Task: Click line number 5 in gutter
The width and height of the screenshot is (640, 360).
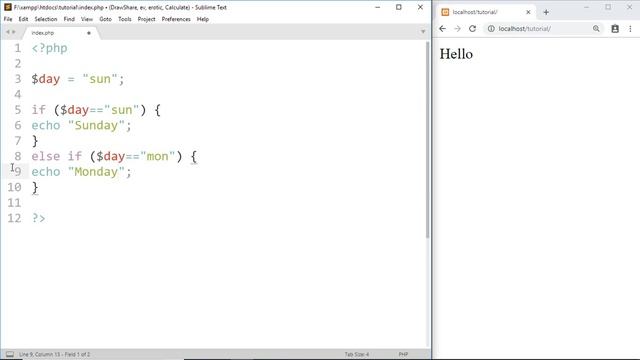Action: point(18,110)
